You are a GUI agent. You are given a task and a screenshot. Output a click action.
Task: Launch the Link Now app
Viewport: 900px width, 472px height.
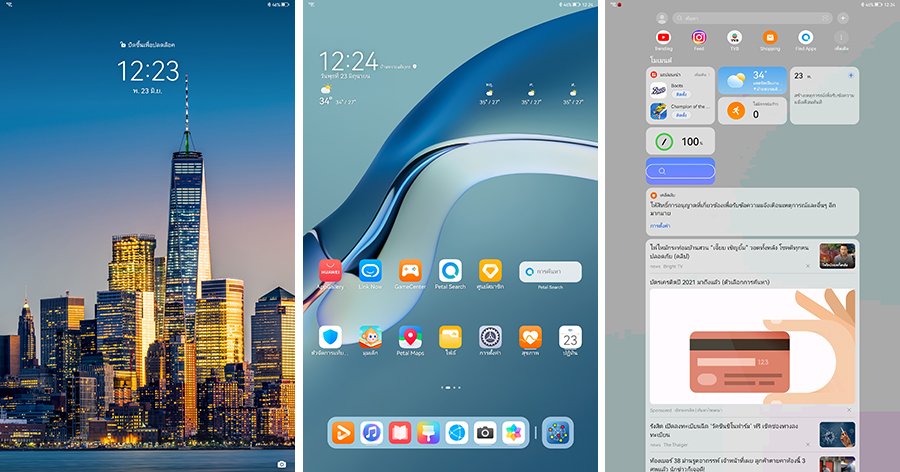pos(370,271)
